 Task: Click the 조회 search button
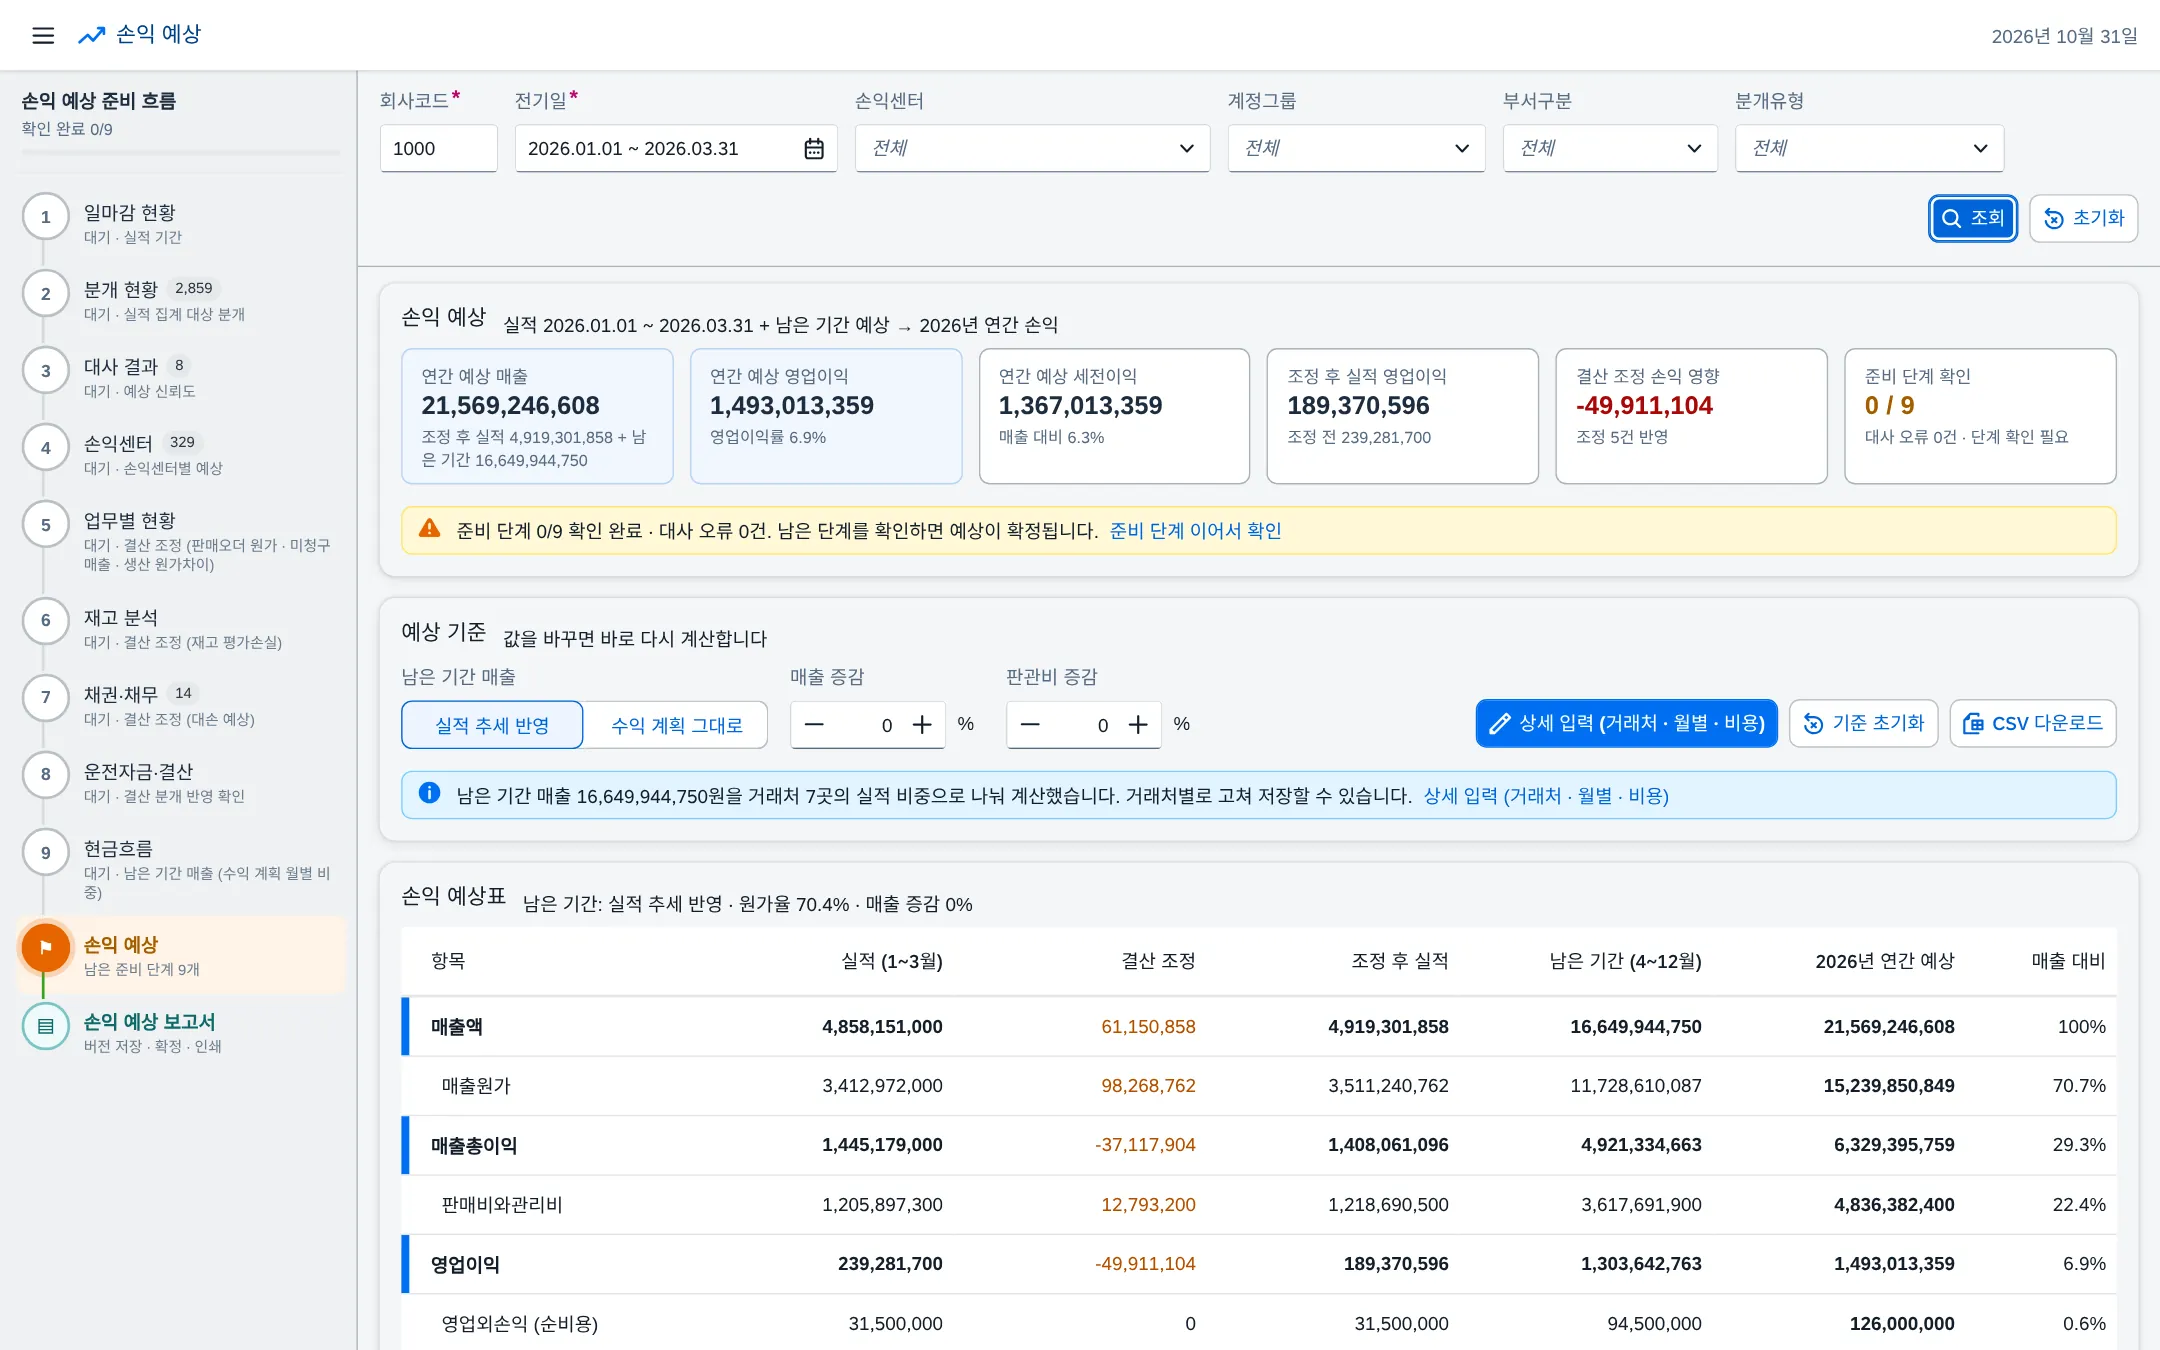[1972, 218]
